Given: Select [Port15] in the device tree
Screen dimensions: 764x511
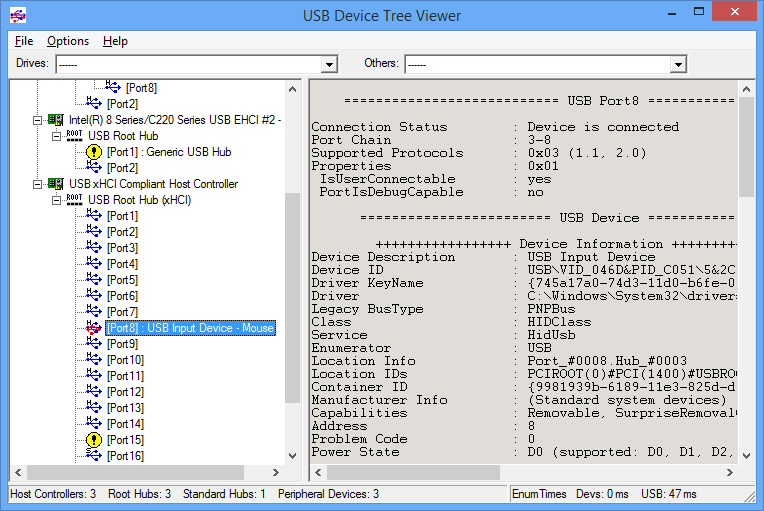Looking at the screenshot, I should (x=125, y=440).
